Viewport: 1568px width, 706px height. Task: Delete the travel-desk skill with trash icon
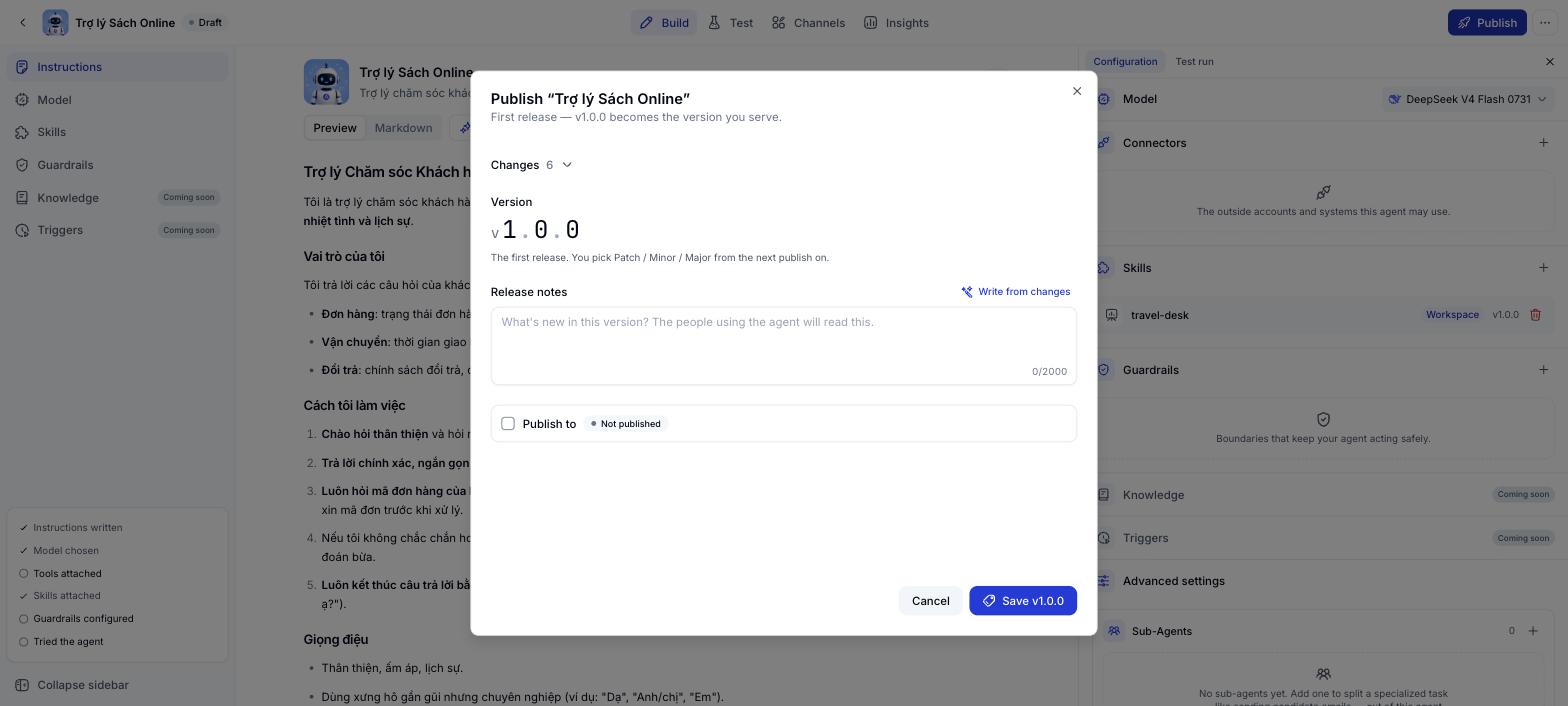pyautogui.click(x=1535, y=315)
